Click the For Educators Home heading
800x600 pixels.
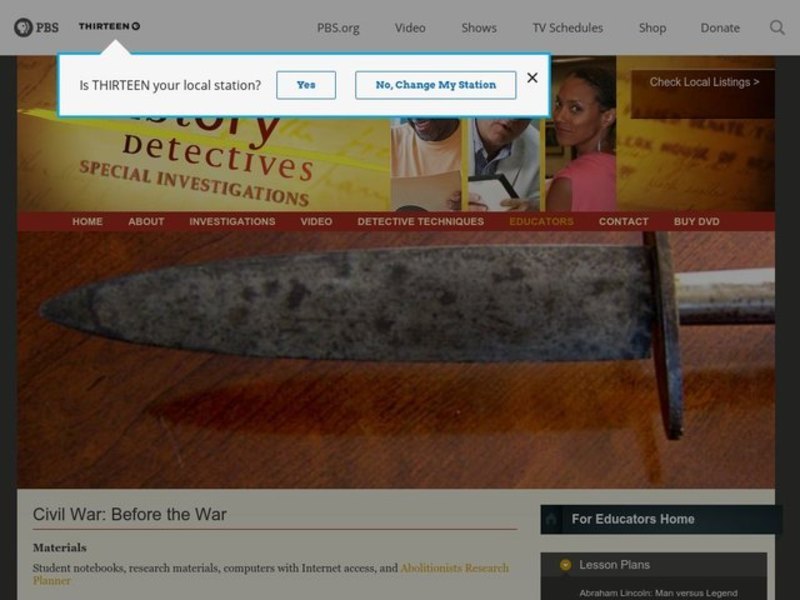pos(632,519)
